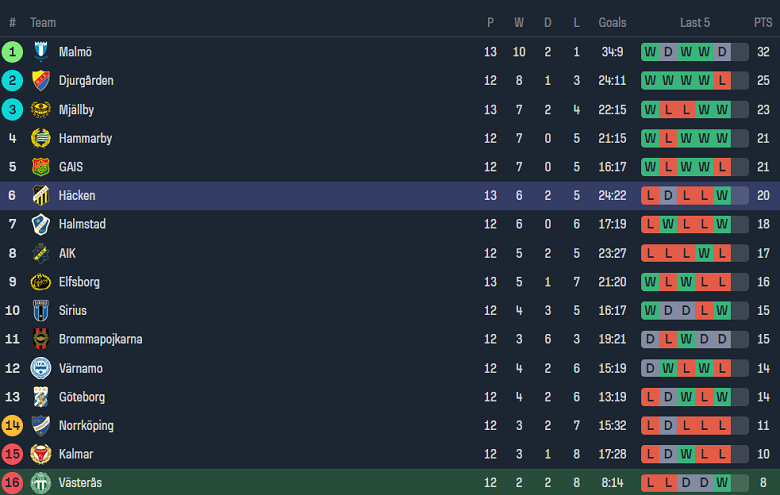Click the Djurgården club badge
This screenshot has width=780, height=495.
click(x=41, y=81)
